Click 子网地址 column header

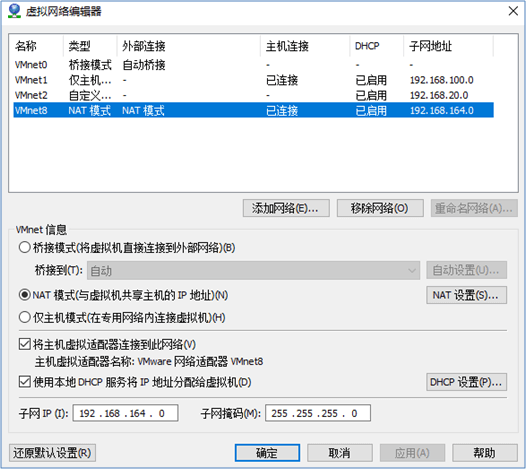coord(449,46)
